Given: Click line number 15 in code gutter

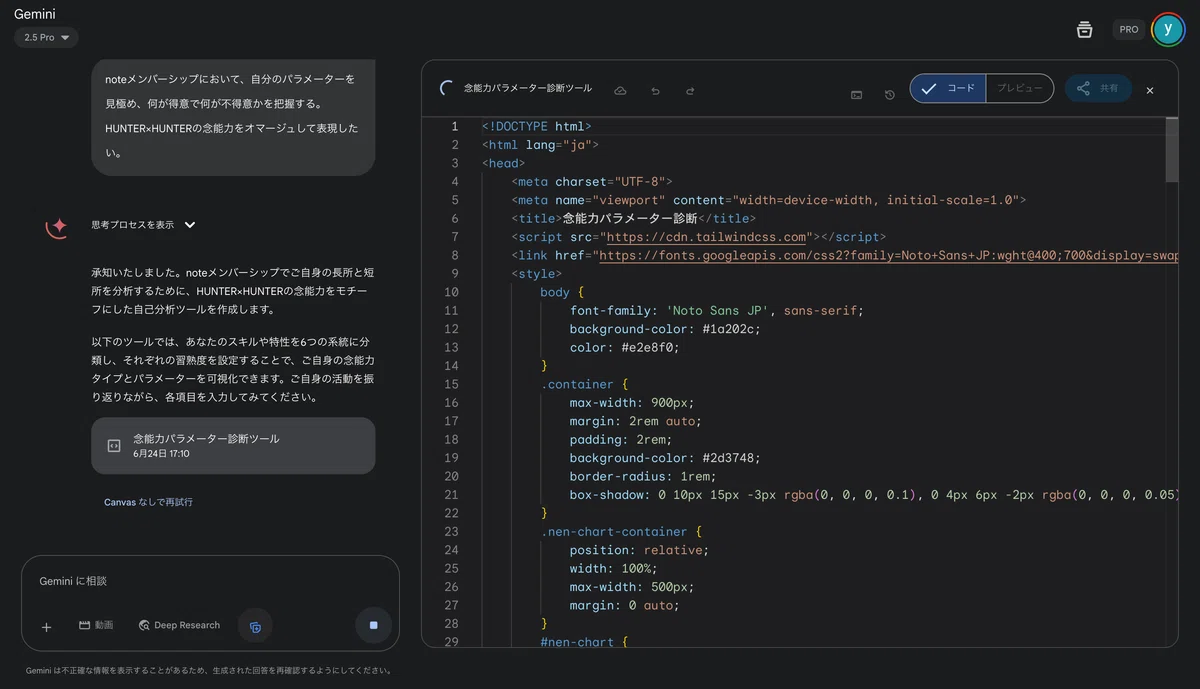Looking at the screenshot, I should point(452,384).
